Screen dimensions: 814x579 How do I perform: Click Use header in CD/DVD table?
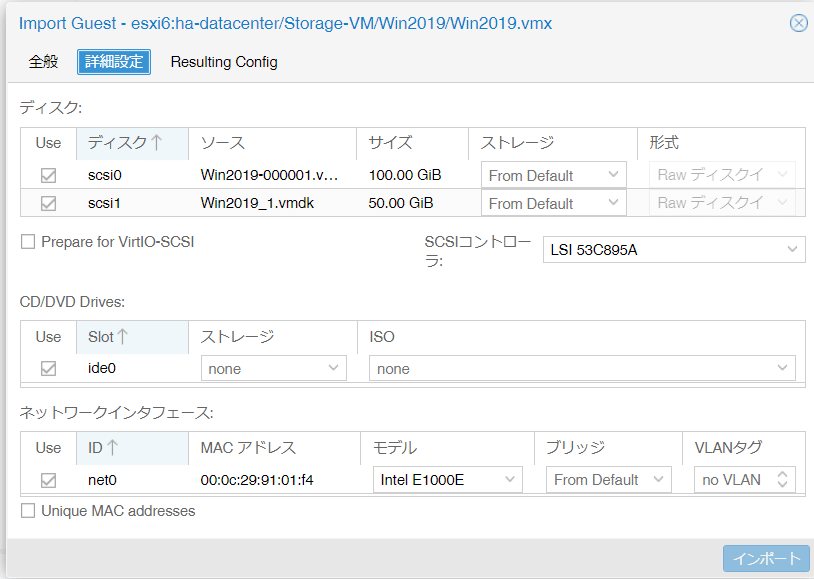click(x=48, y=338)
